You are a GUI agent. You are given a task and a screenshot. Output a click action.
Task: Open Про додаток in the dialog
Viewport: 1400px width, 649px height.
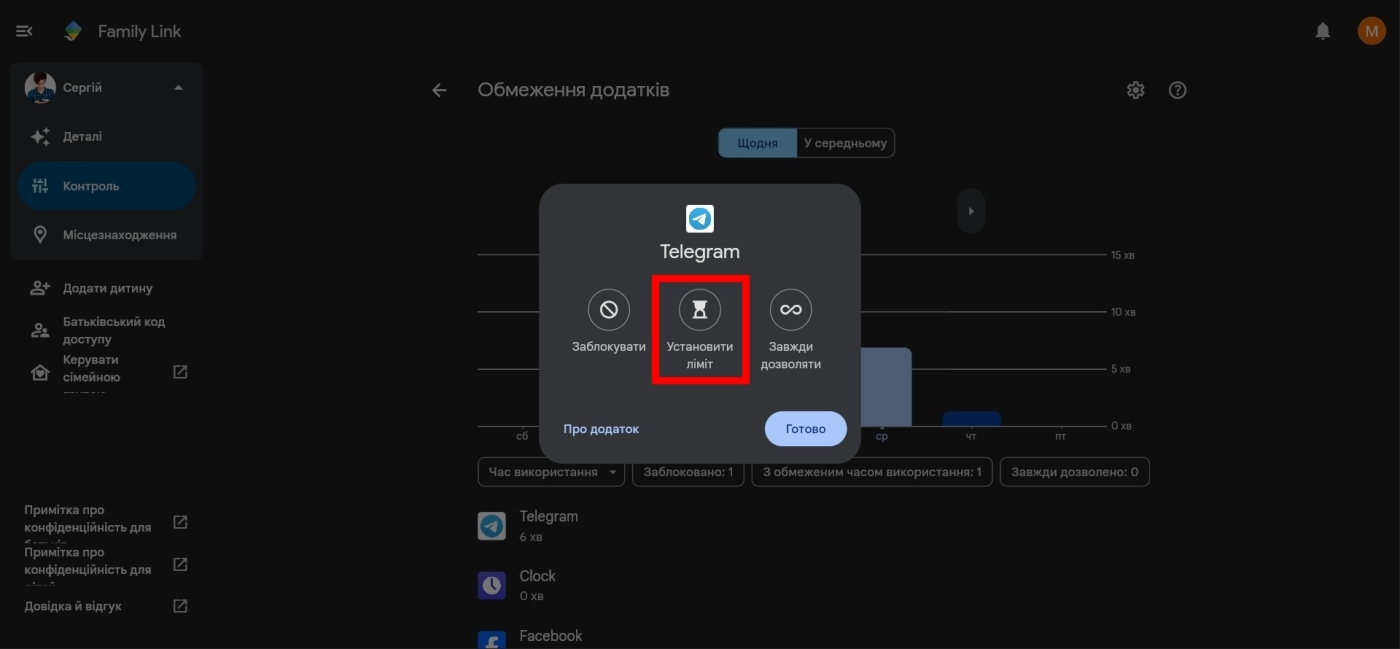pyautogui.click(x=601, y=429)
